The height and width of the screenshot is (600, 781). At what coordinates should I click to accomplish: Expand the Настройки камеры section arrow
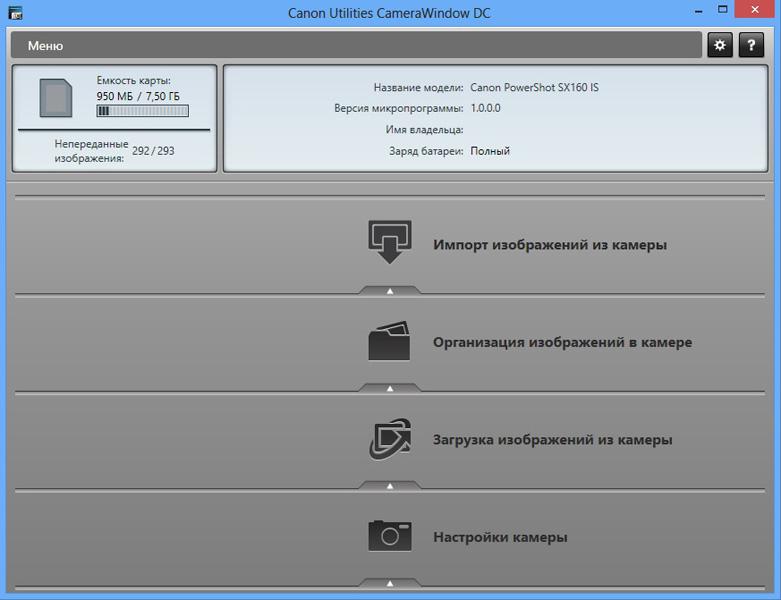[390, 583]
